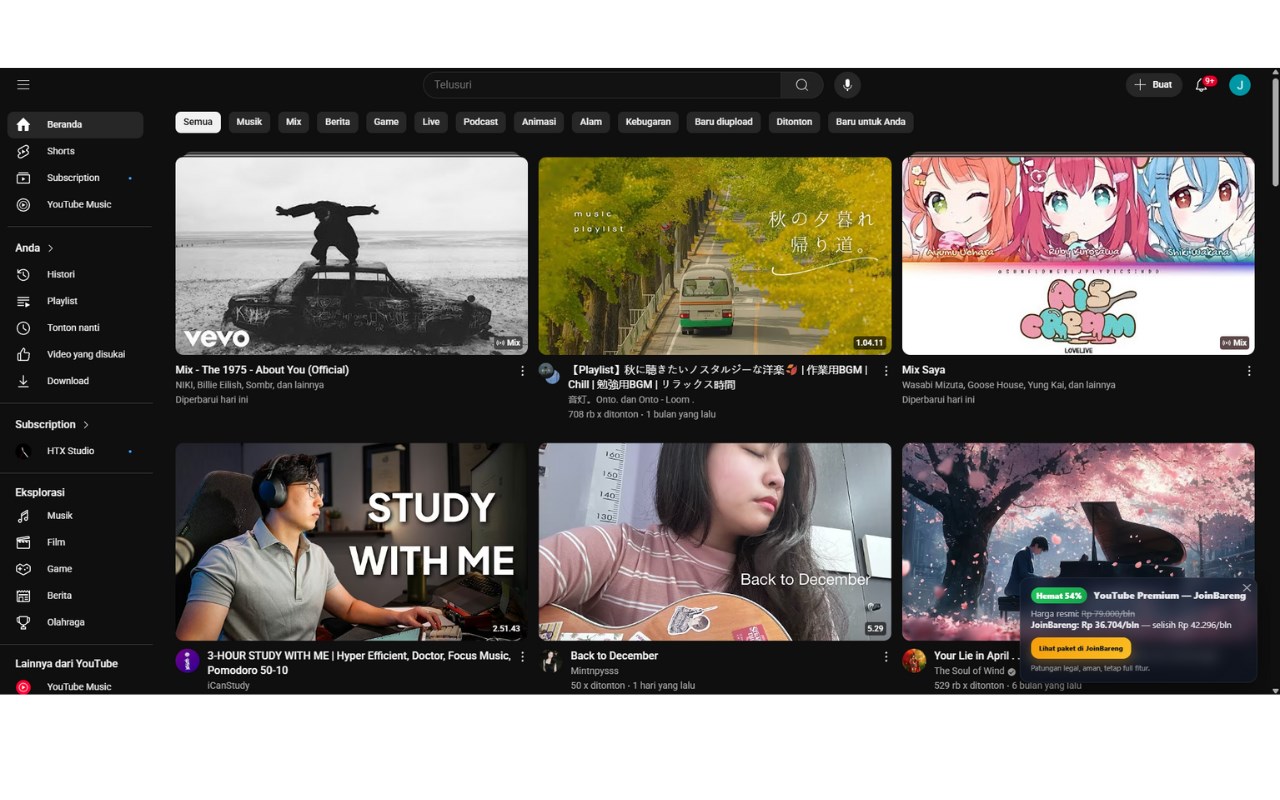Explore the Game category in sidebar

click(75, 569)
